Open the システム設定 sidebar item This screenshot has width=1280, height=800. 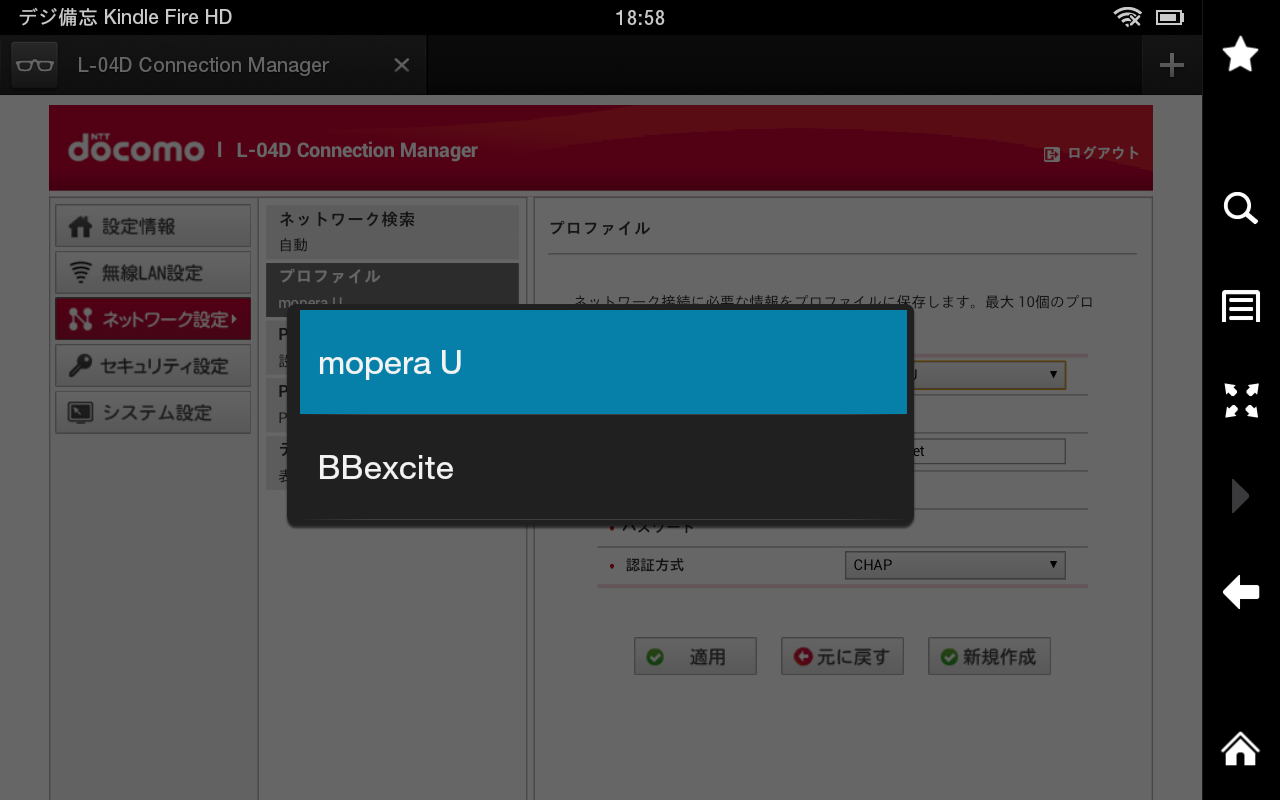[x=153, y=412]
